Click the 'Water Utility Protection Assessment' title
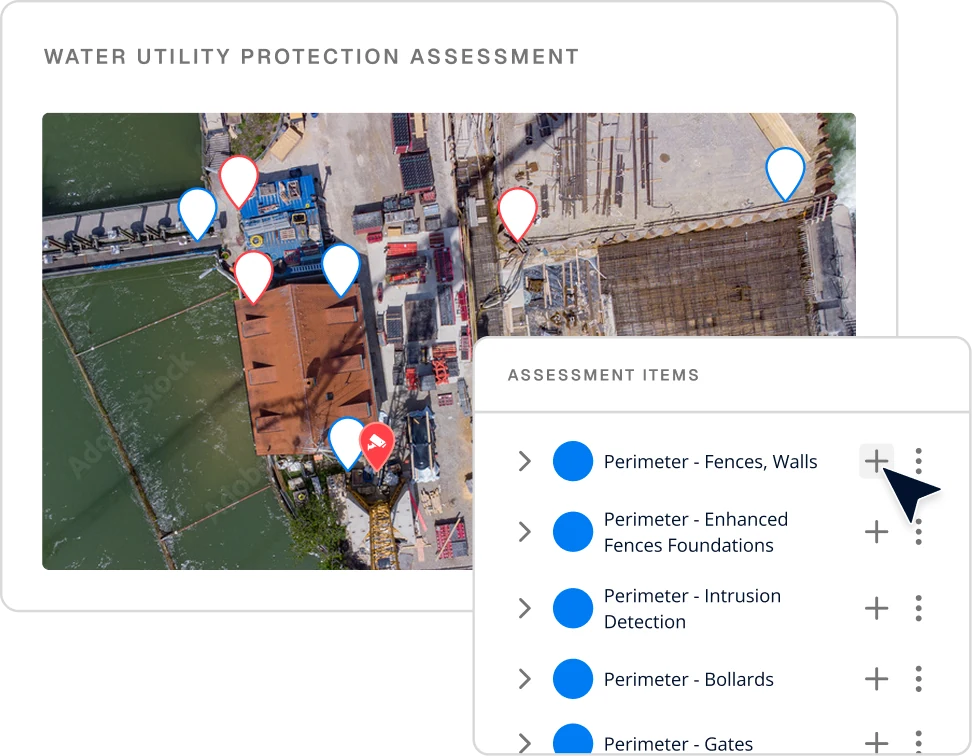Image resolution: width=972 pixels, height=756 pixels. 311,56
